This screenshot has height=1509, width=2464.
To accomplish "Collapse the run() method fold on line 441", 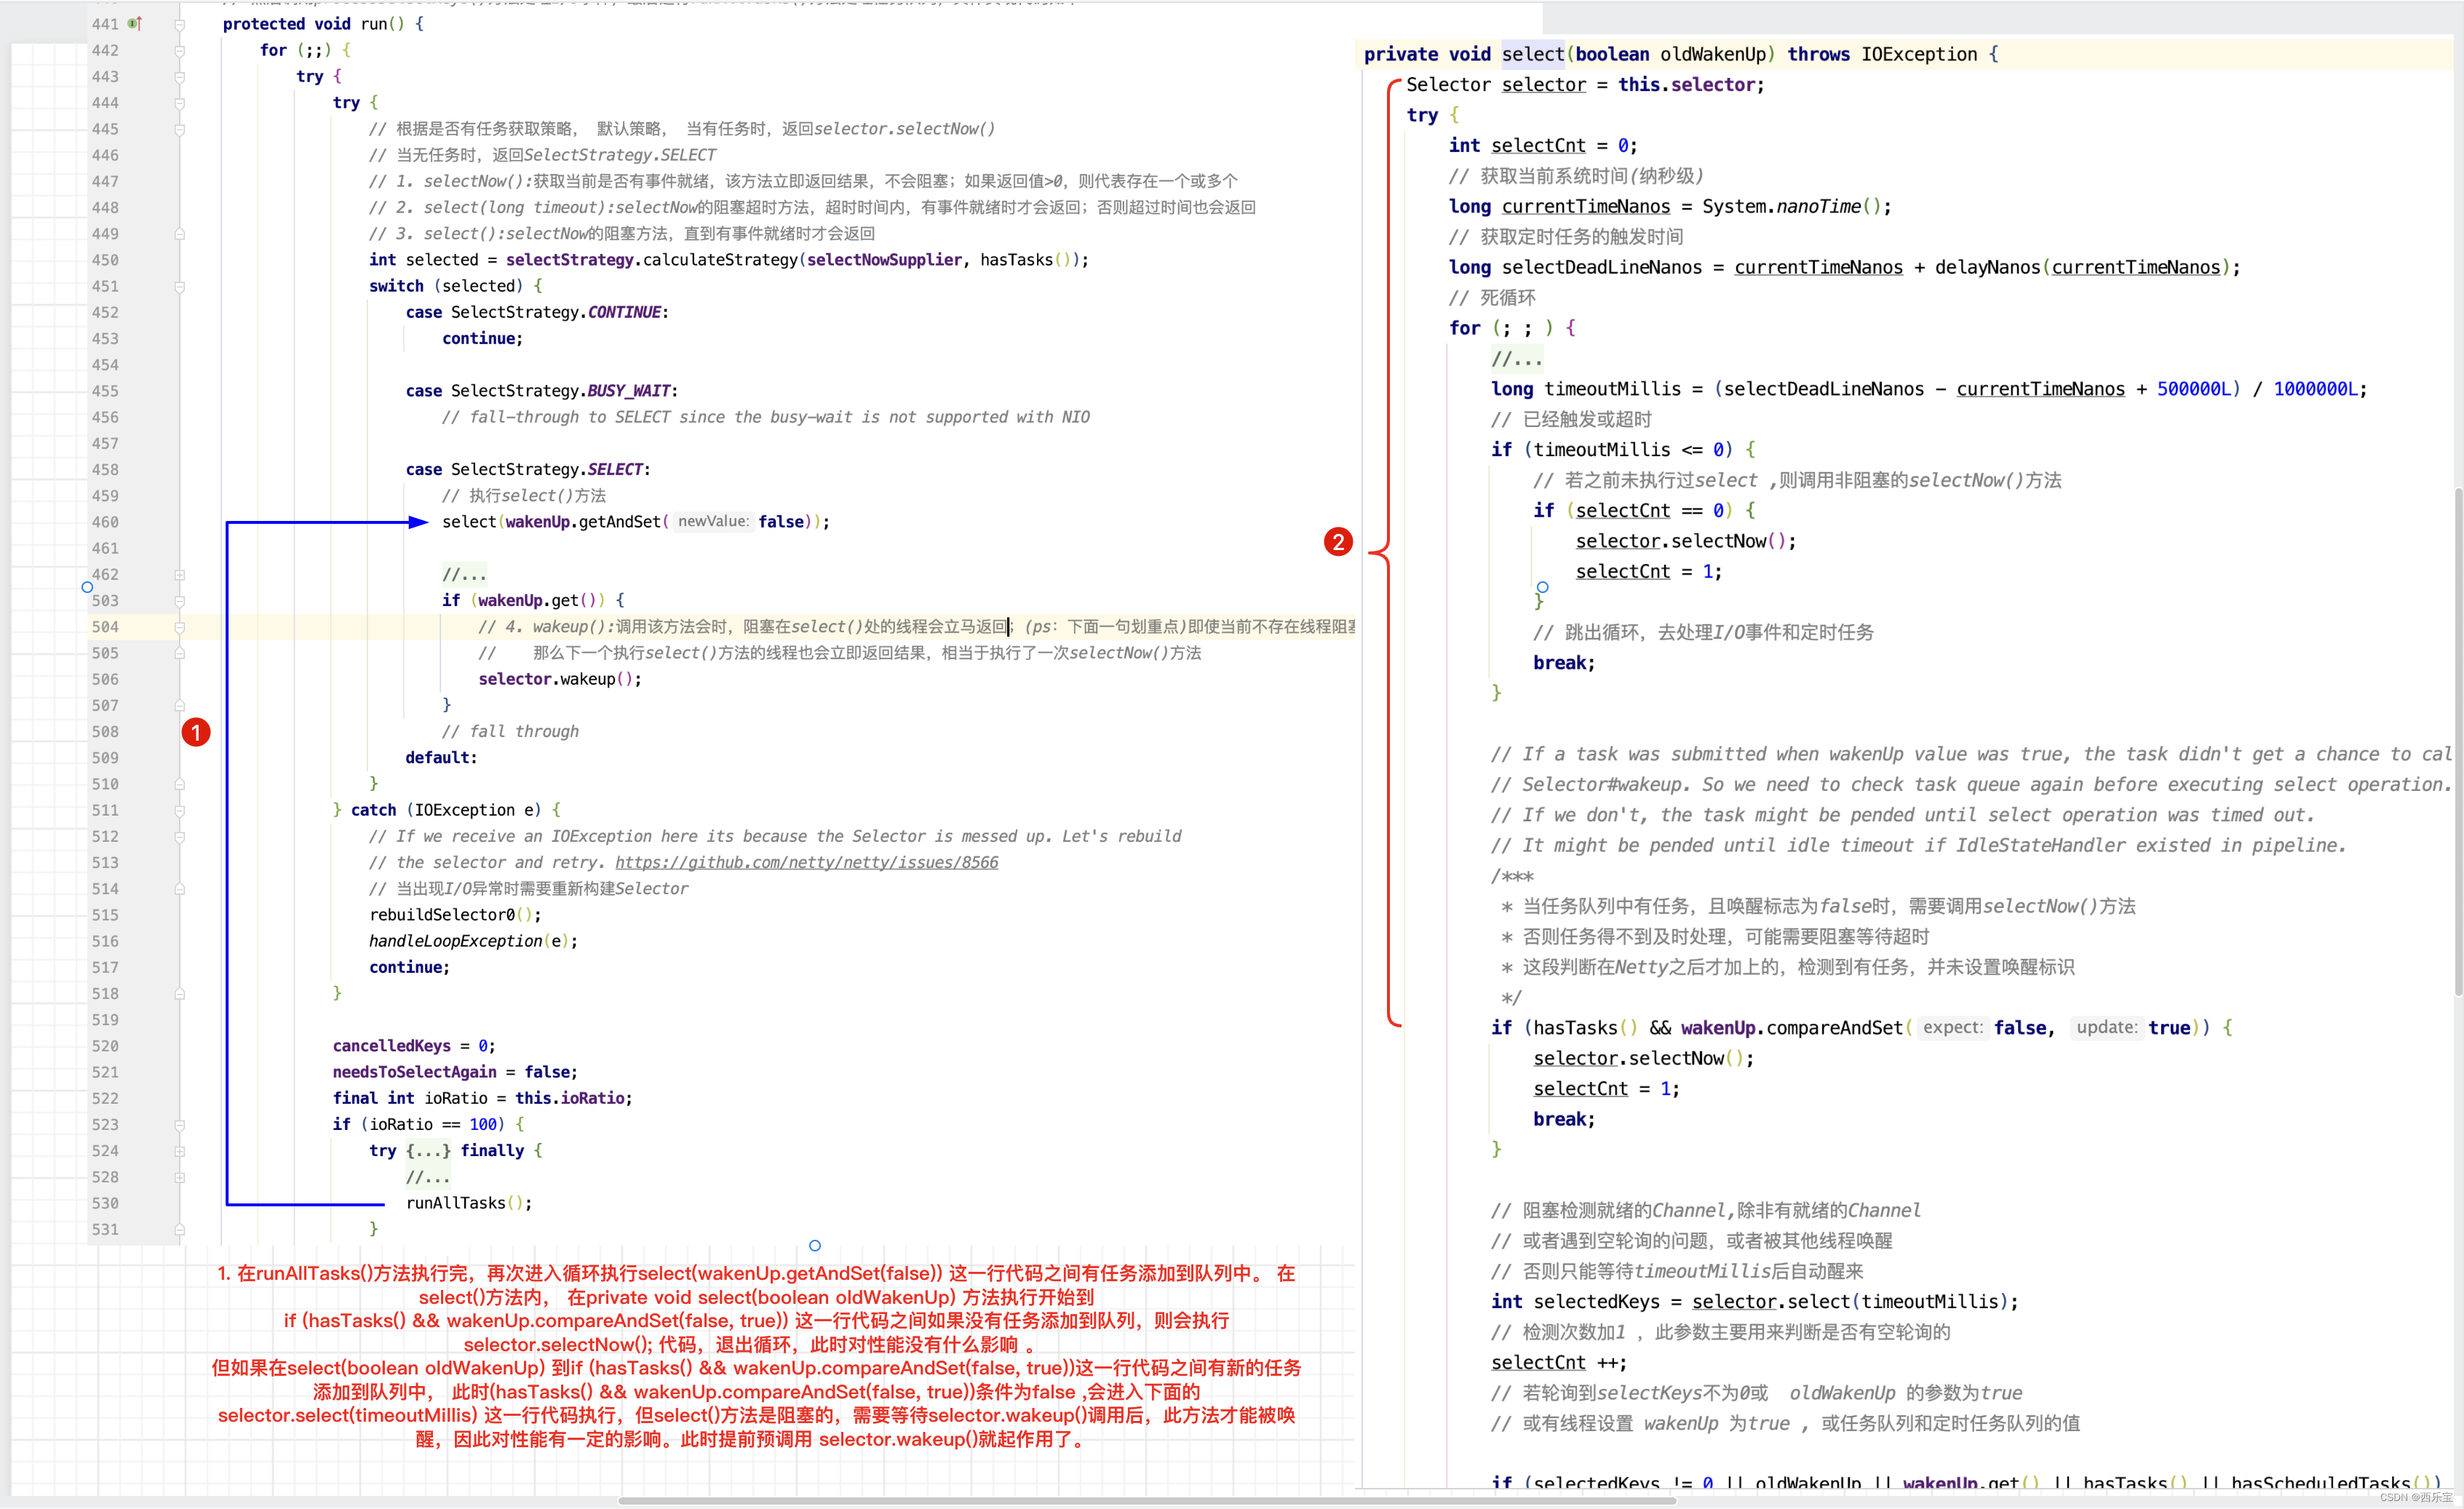I will tap(180, 24).
